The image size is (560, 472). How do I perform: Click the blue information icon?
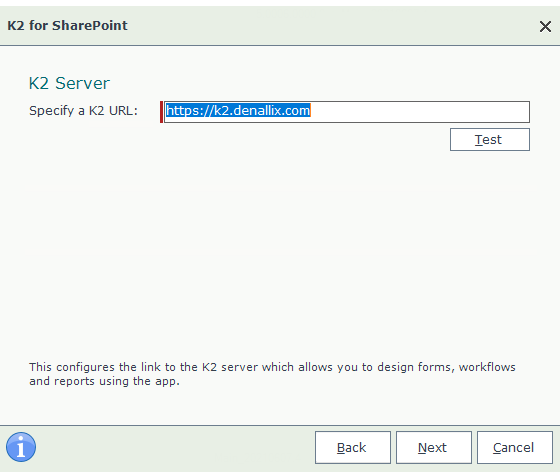coord(21,447)
